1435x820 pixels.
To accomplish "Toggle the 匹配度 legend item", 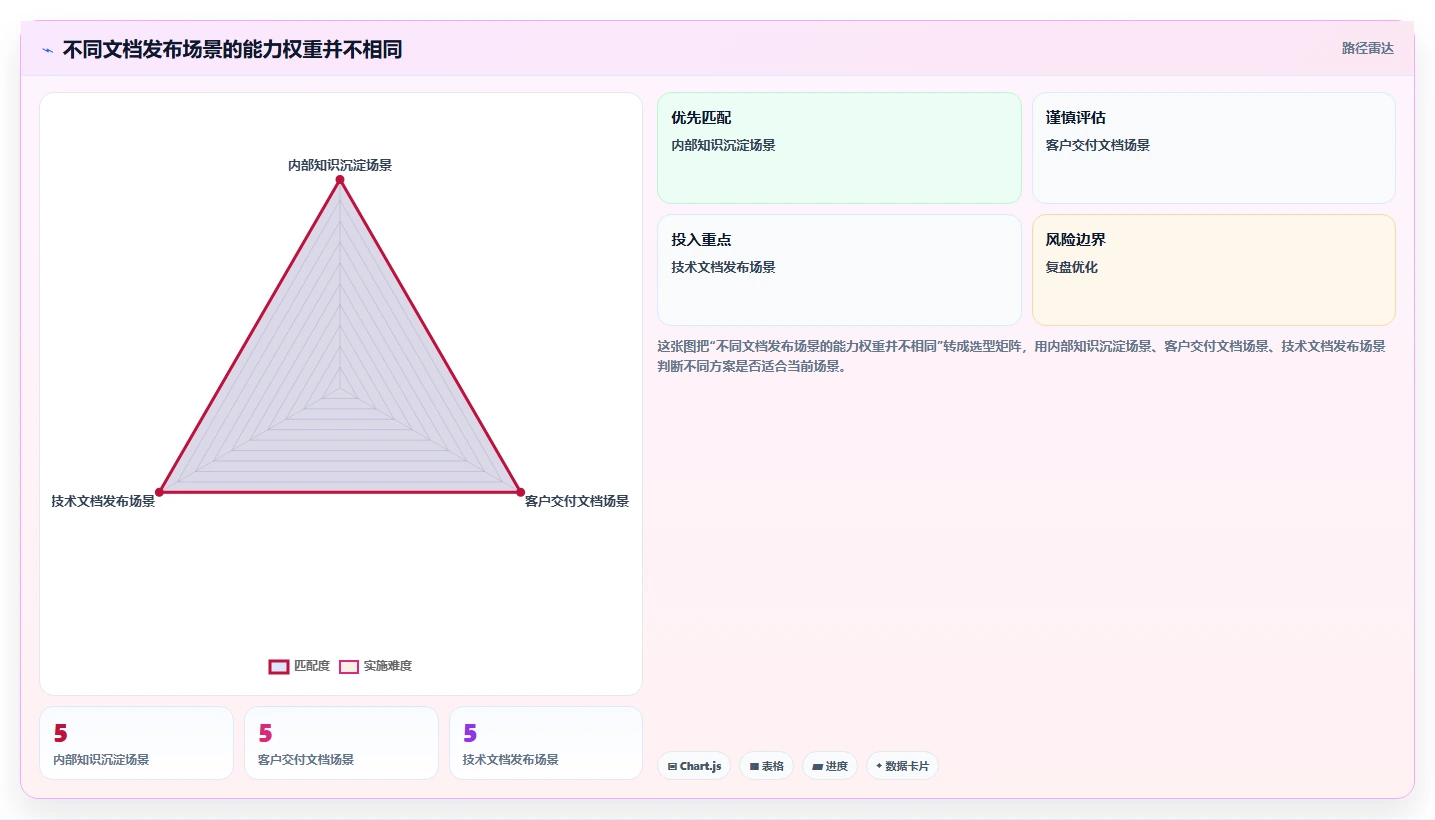I will click(x=299, y=666).
